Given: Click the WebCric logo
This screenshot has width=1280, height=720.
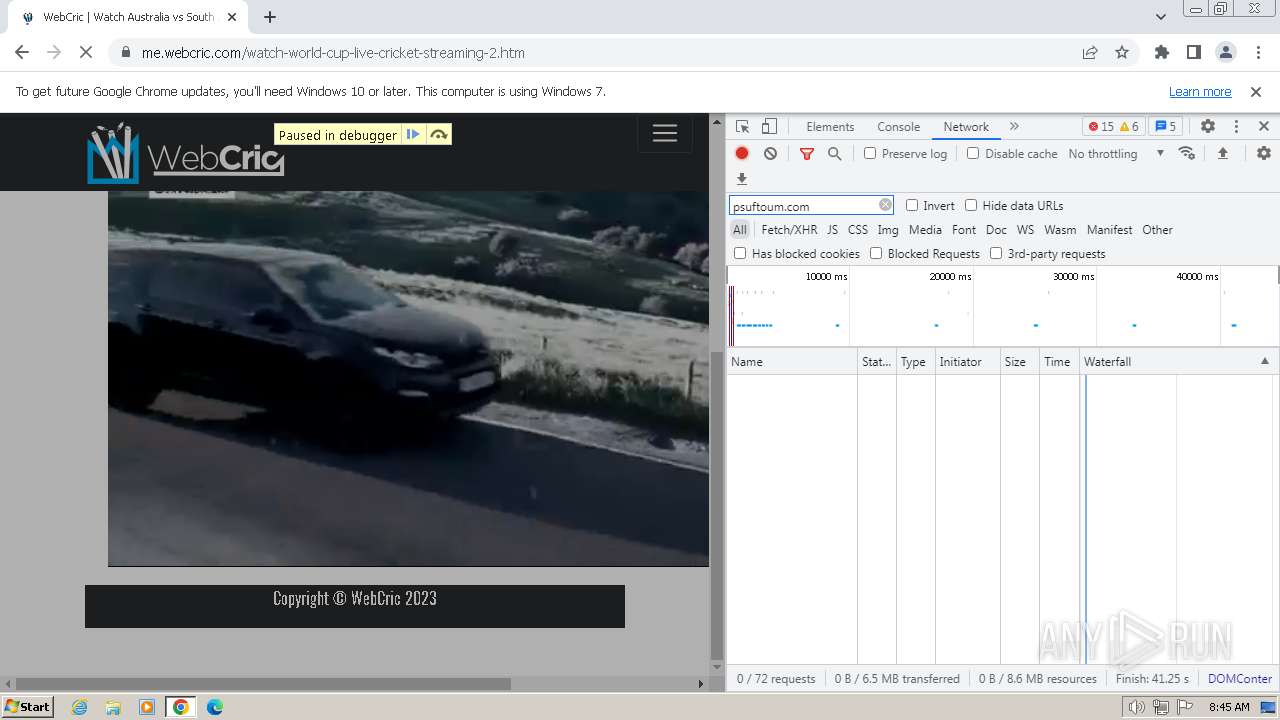Looking at the screenshot, I should pyautogui.click(x=186, y=153).
